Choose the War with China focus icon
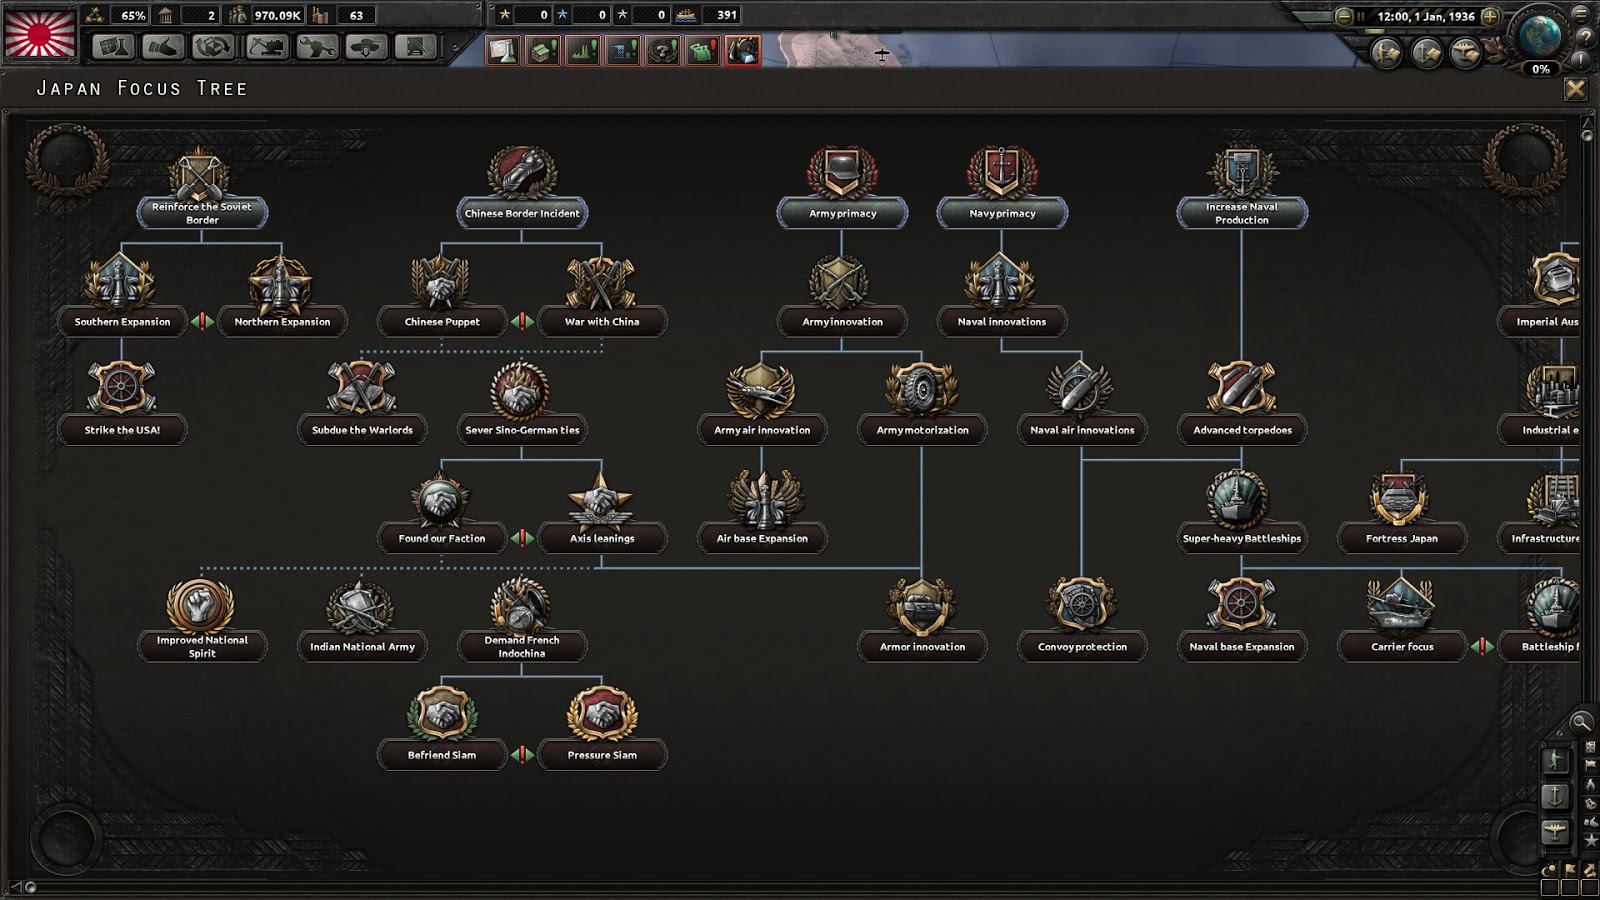This screenshot has height=900, width=1600. coord(601,281)
